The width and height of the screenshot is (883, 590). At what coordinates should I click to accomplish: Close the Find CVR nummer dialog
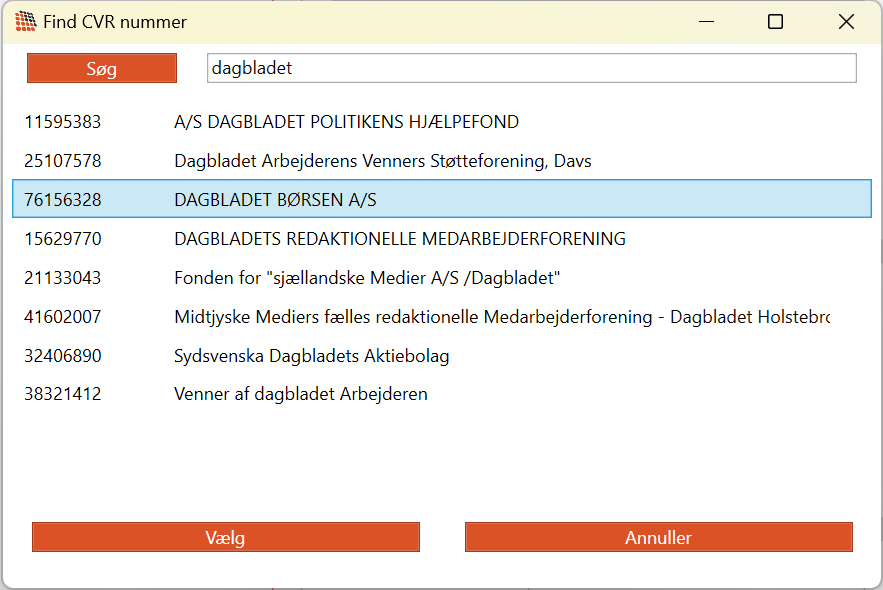click(x=846, y=21)
